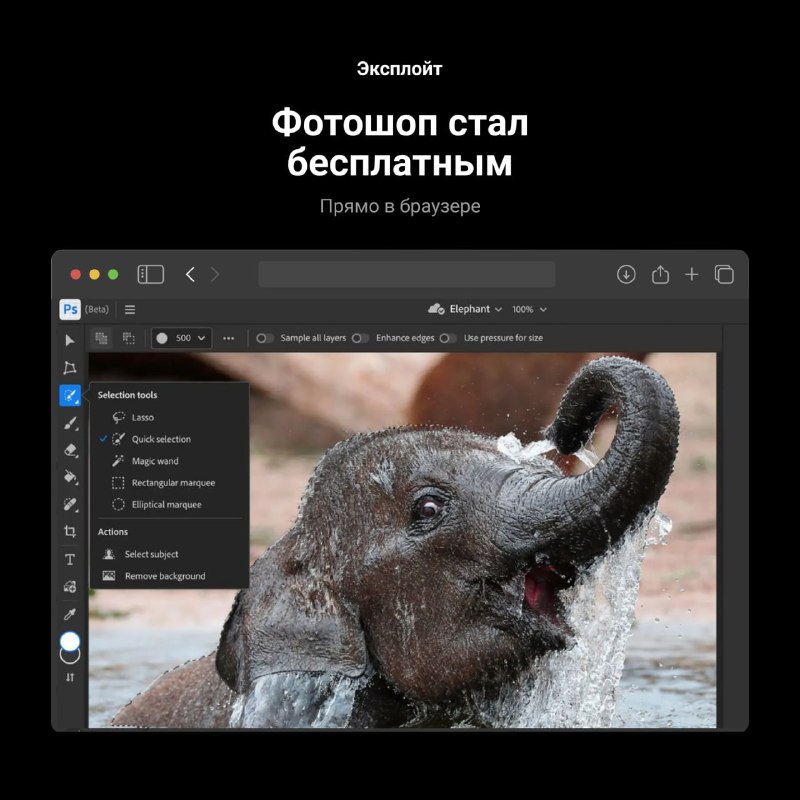Select the Paint Bucket fill tool
Viewport: 800px width, 800px height.
[70, 477]
